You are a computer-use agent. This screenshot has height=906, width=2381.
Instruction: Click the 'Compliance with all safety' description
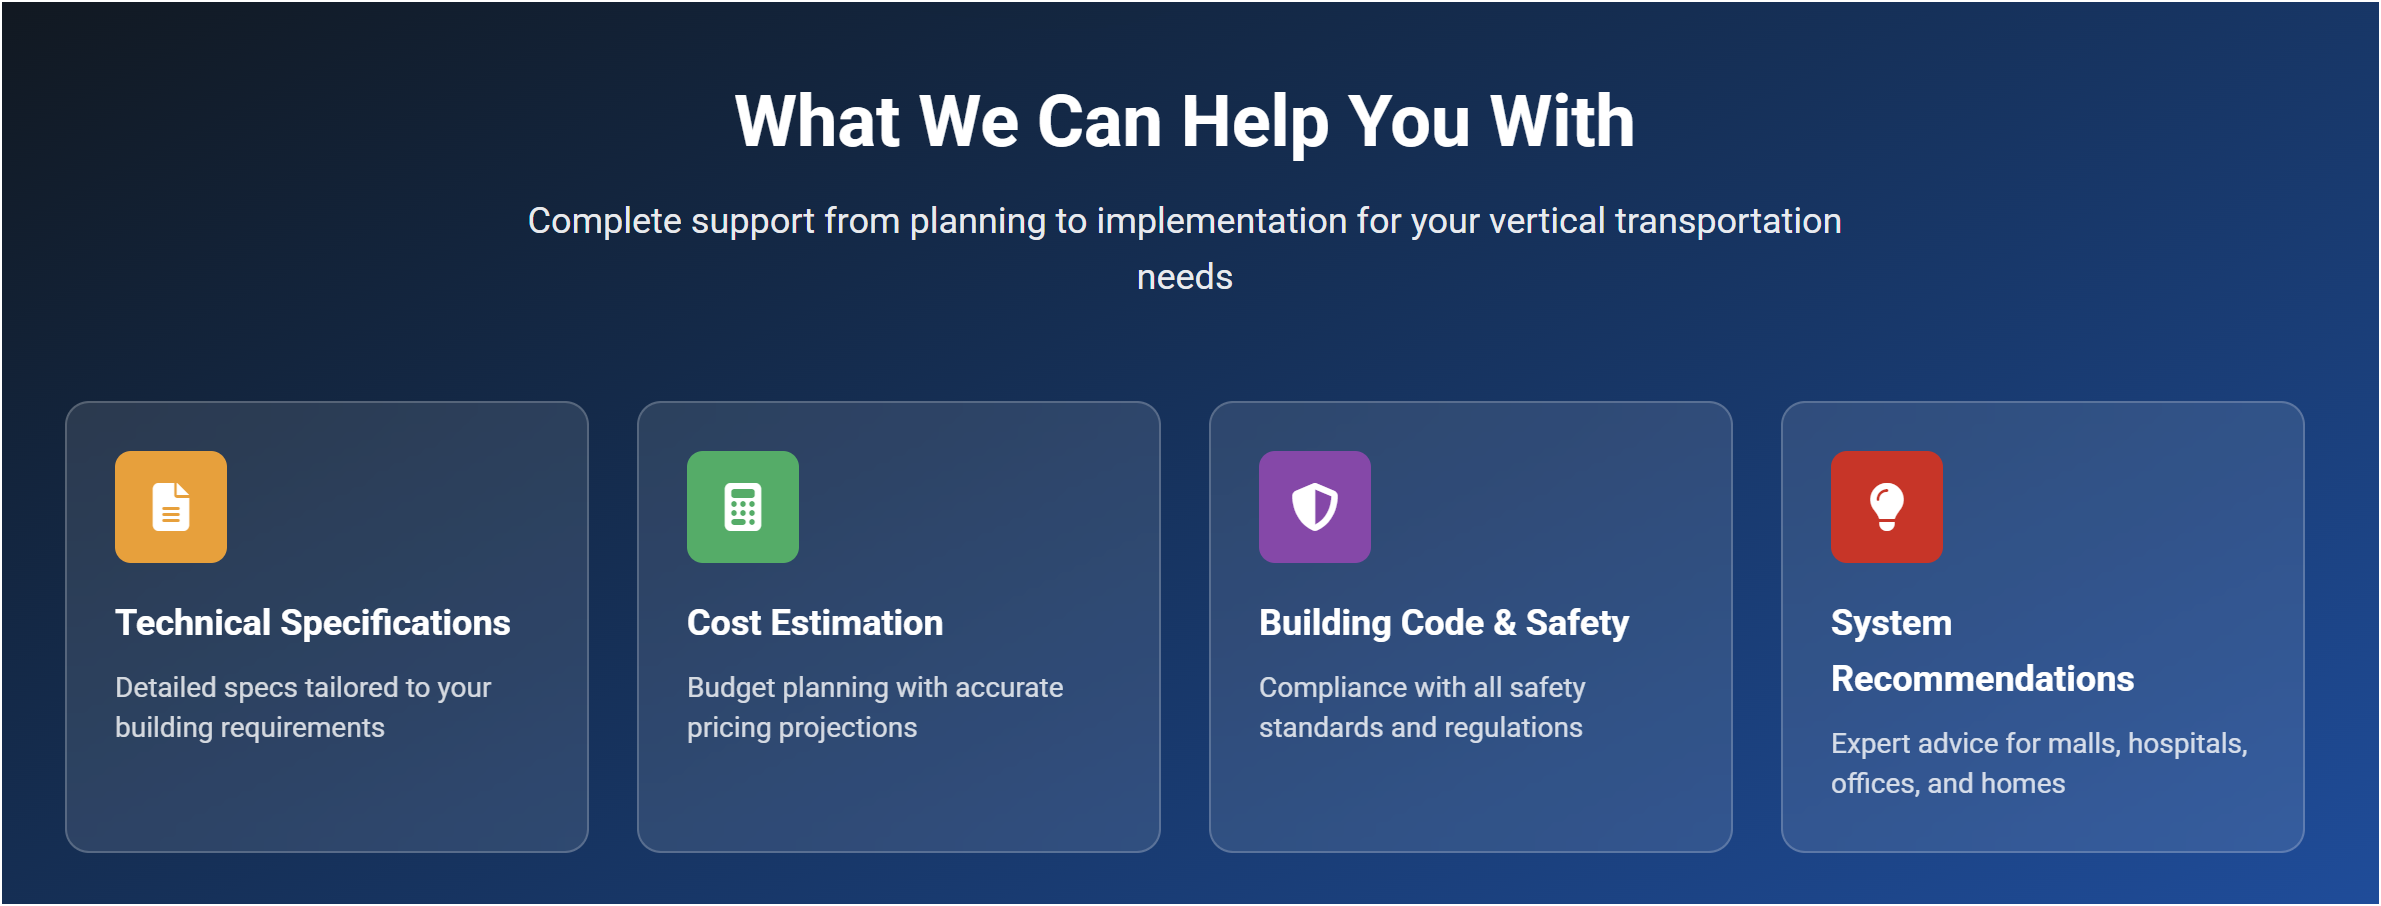pos(1422,707)
